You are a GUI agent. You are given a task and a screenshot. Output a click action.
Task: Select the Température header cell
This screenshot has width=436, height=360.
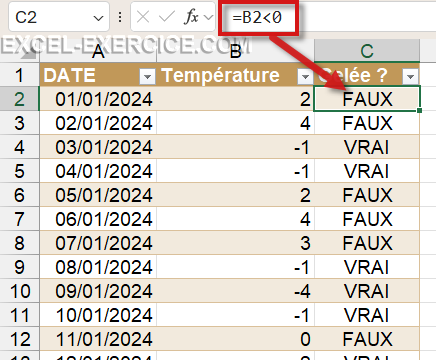point(235,75)
